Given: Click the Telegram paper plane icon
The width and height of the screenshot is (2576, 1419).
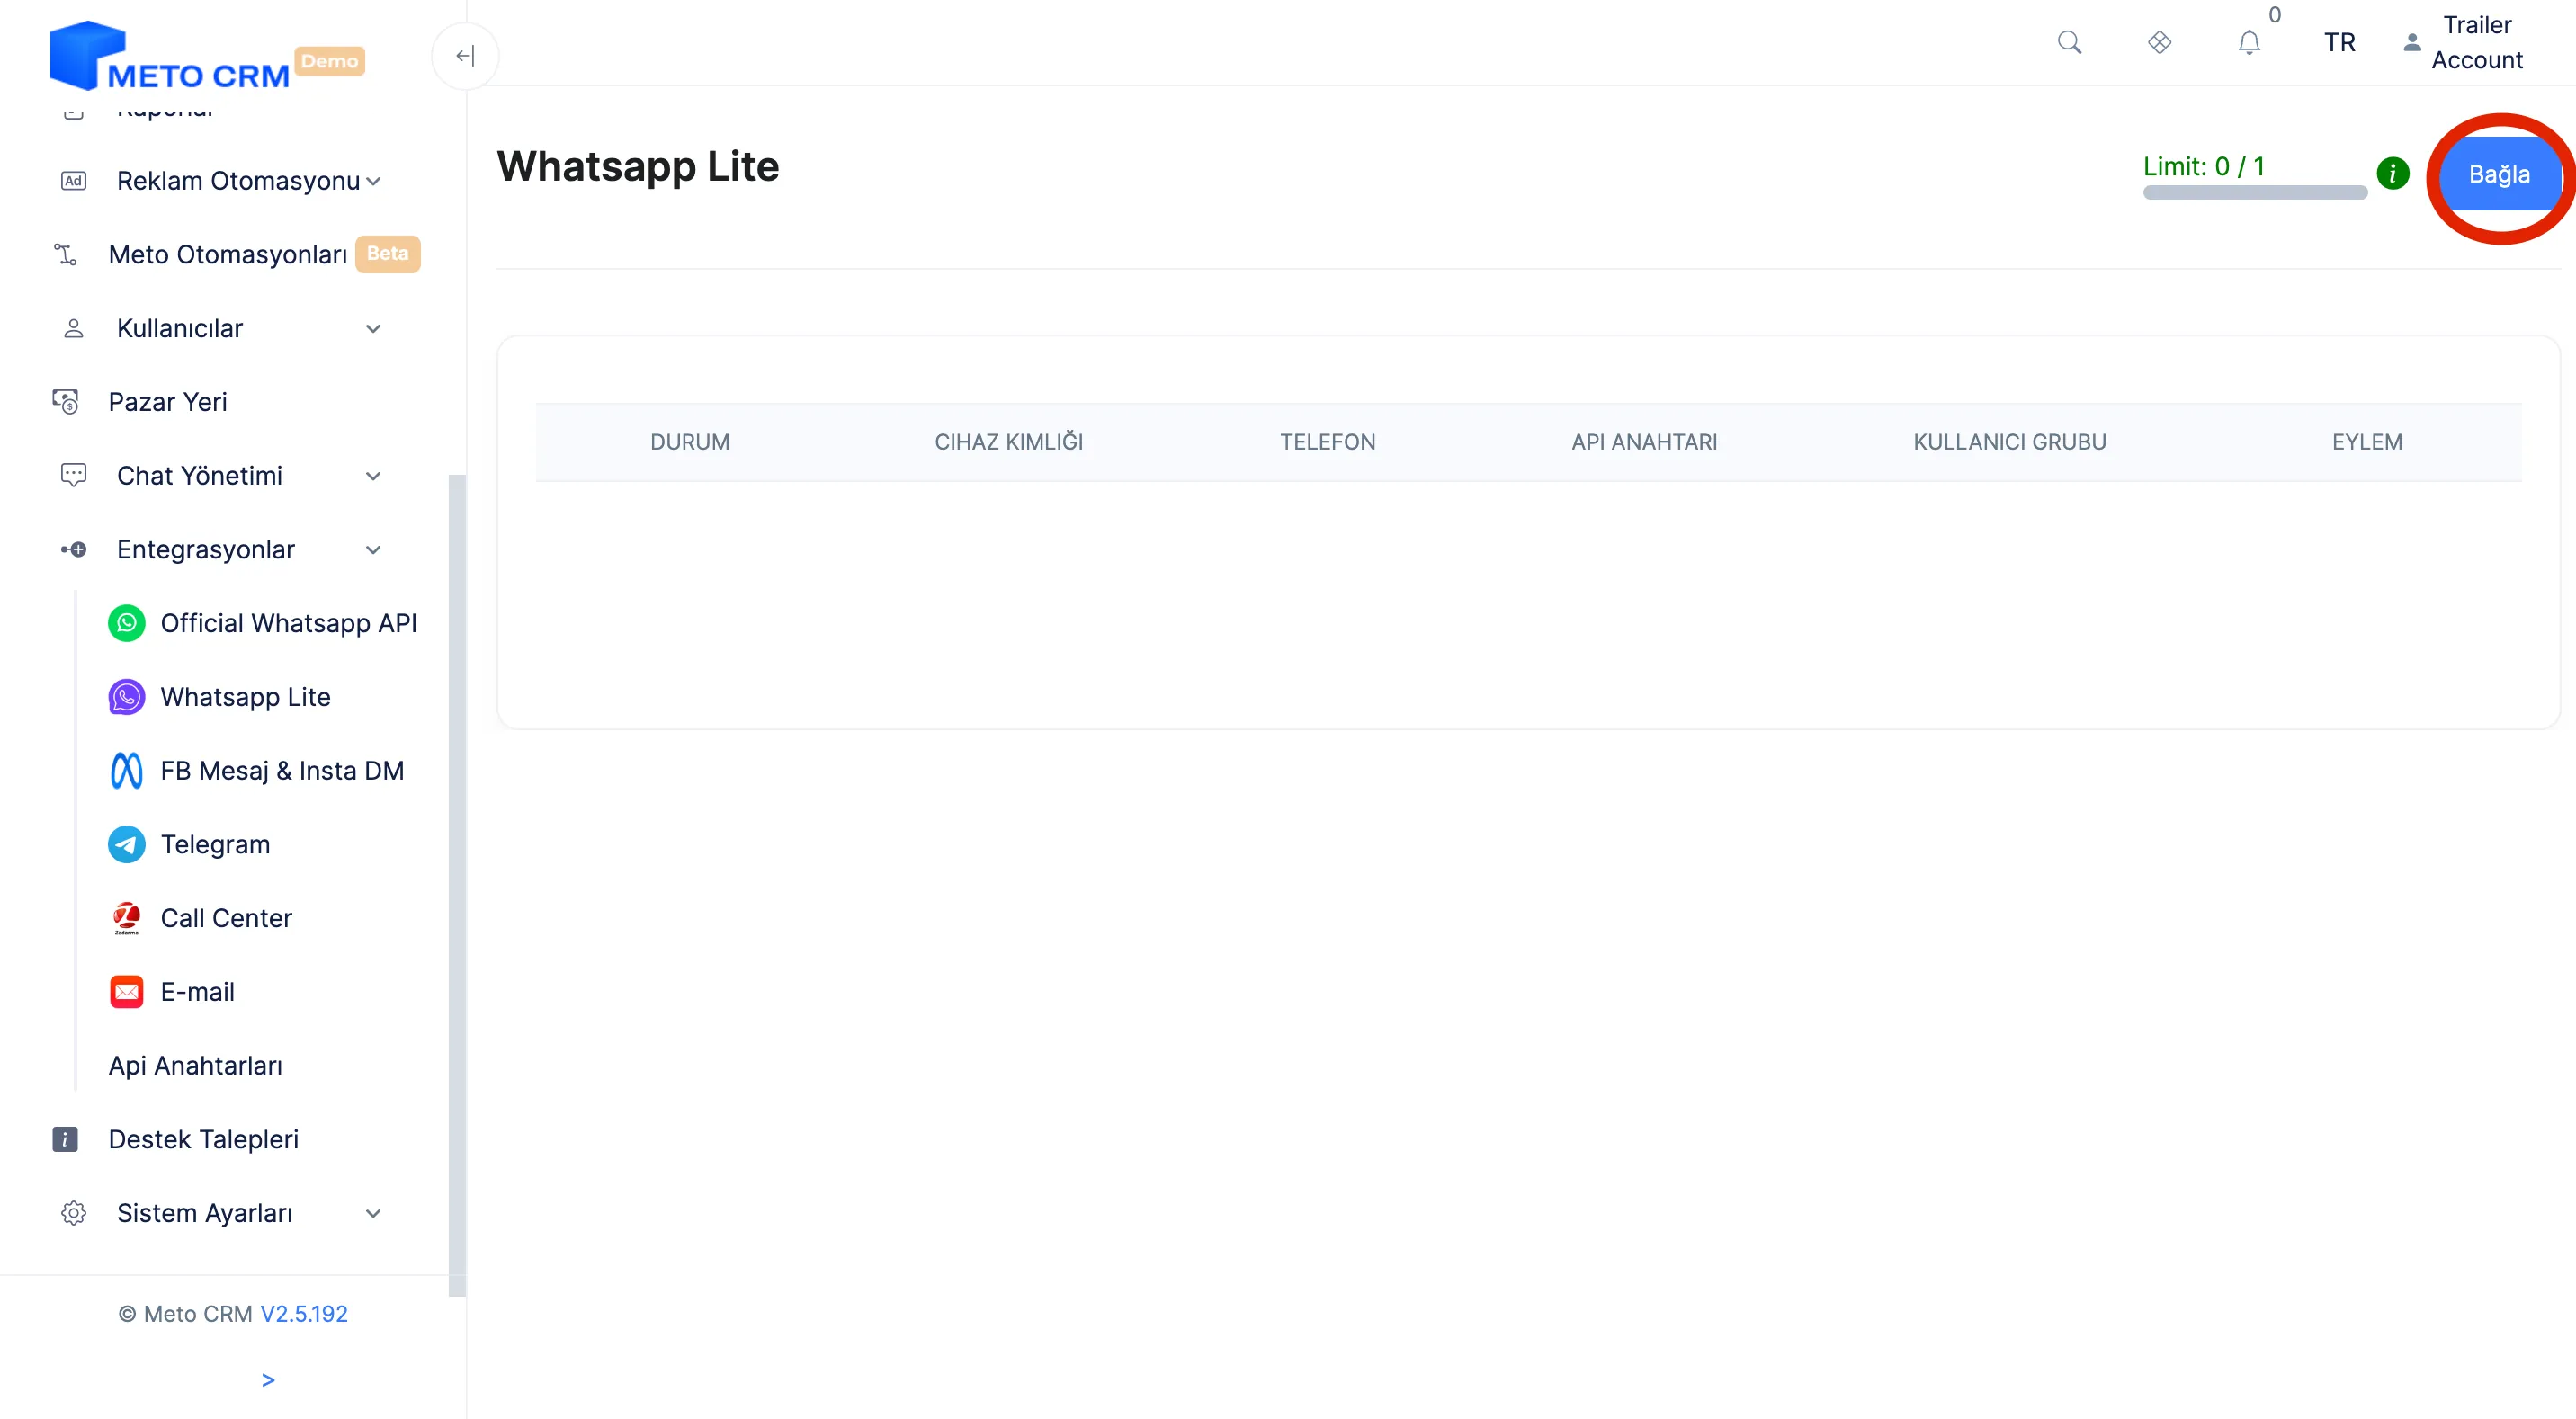Looking at the screenshot, I should point(126,844).
